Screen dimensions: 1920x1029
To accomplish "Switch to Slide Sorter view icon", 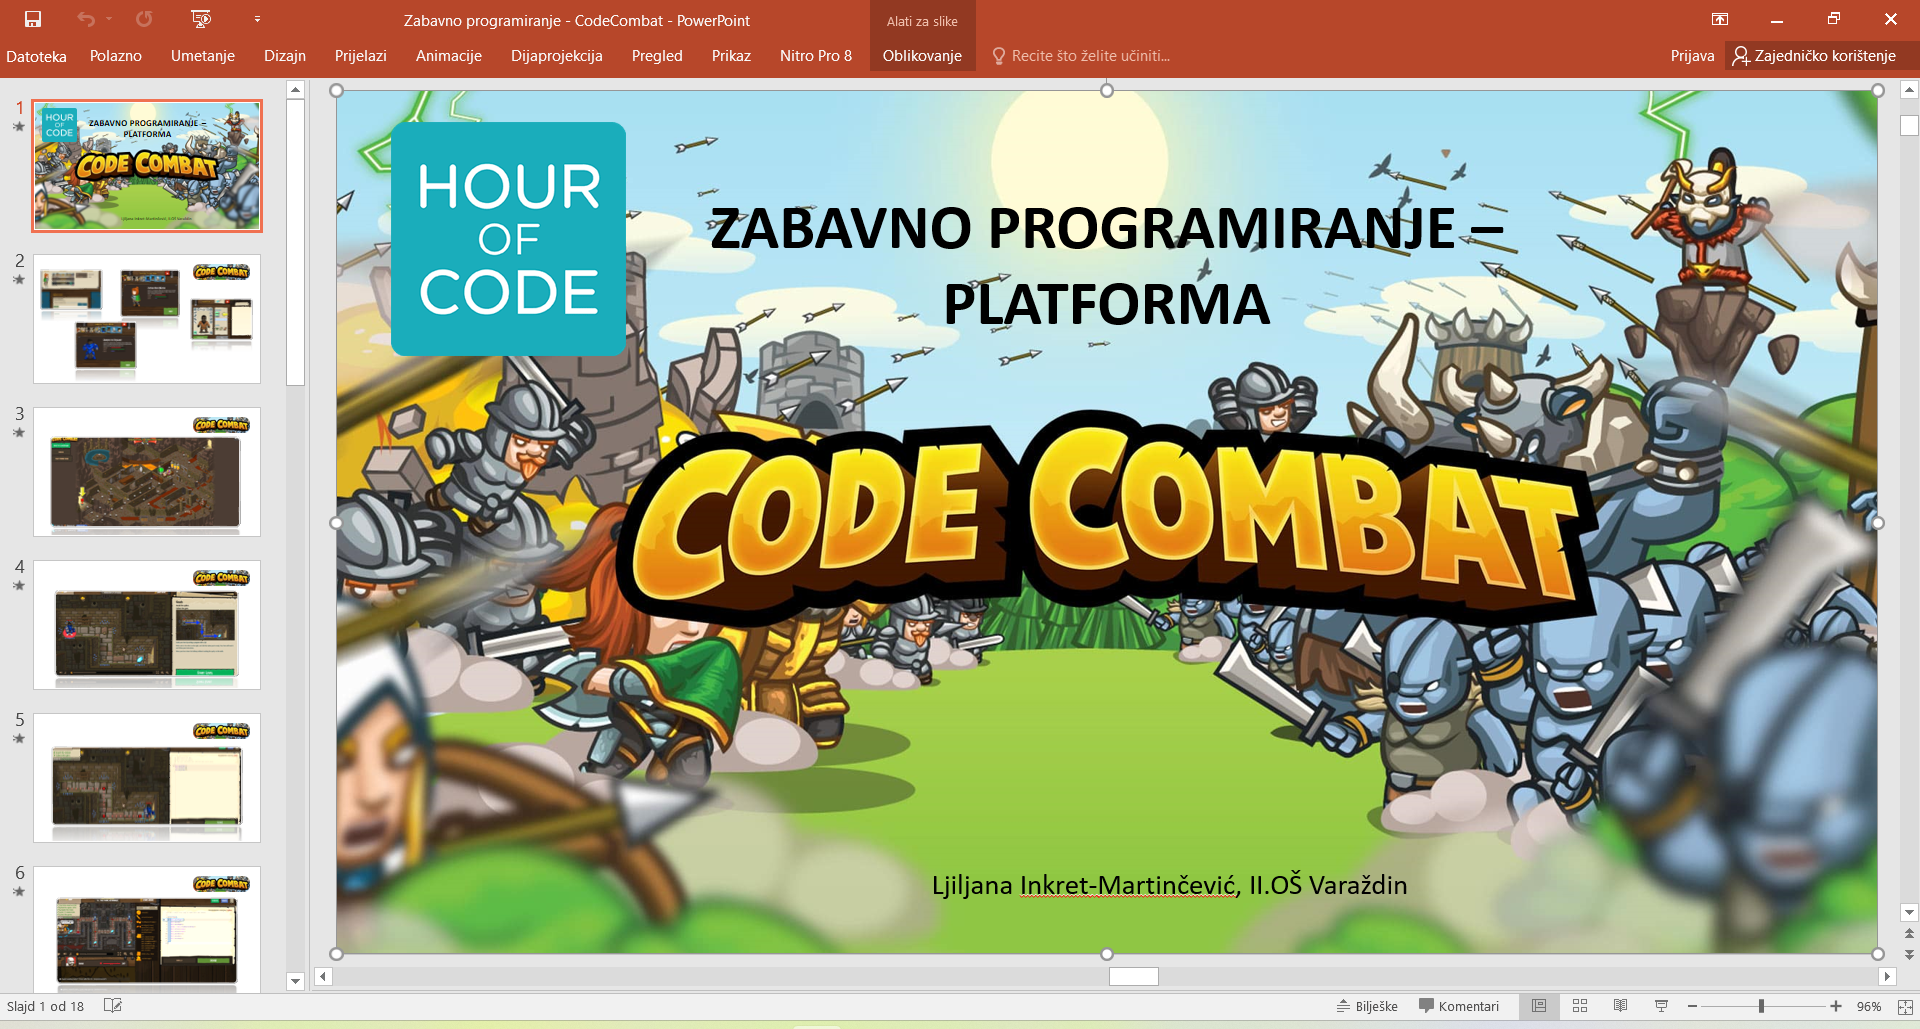I will [1580, 1006].
